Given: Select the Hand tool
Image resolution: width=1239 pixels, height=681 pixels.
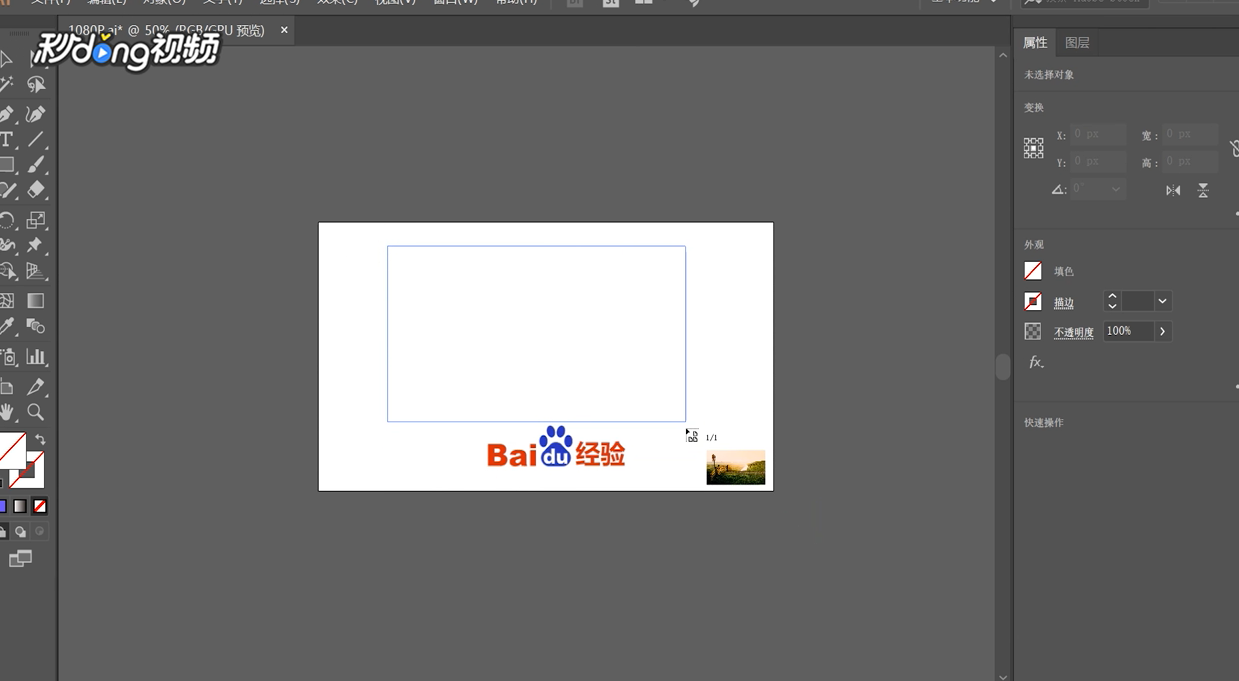Looking at the screenshot, I should (x=7, y=412).
